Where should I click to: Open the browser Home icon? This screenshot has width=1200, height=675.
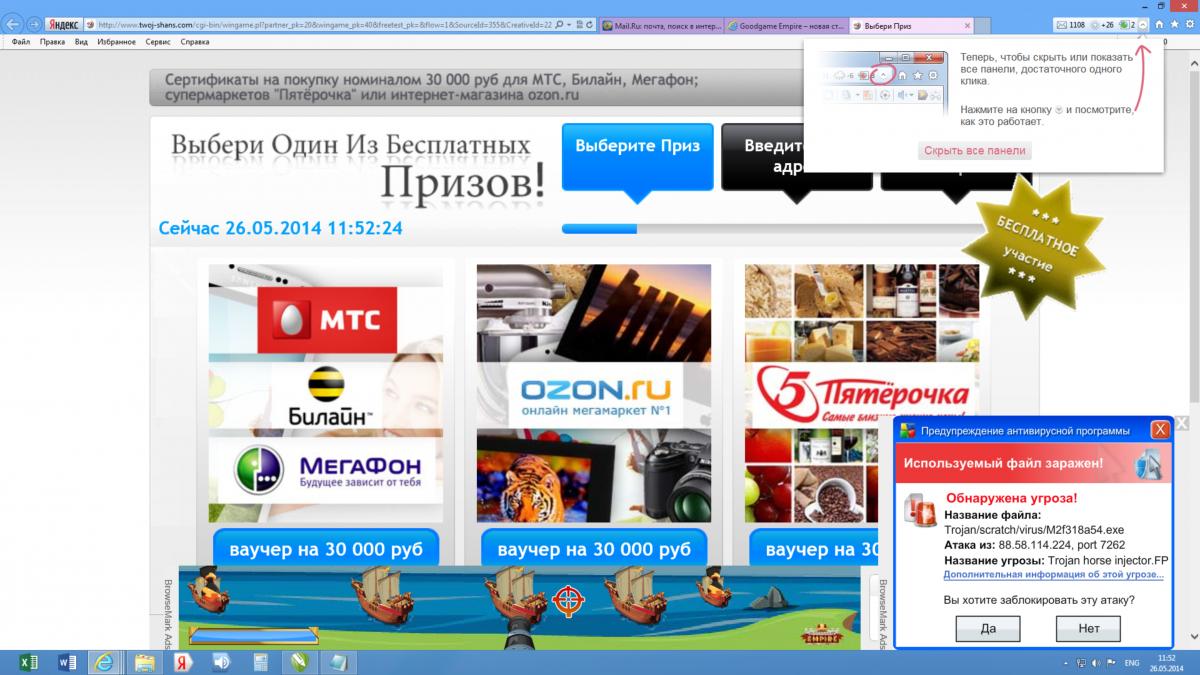pos(1160,23)
